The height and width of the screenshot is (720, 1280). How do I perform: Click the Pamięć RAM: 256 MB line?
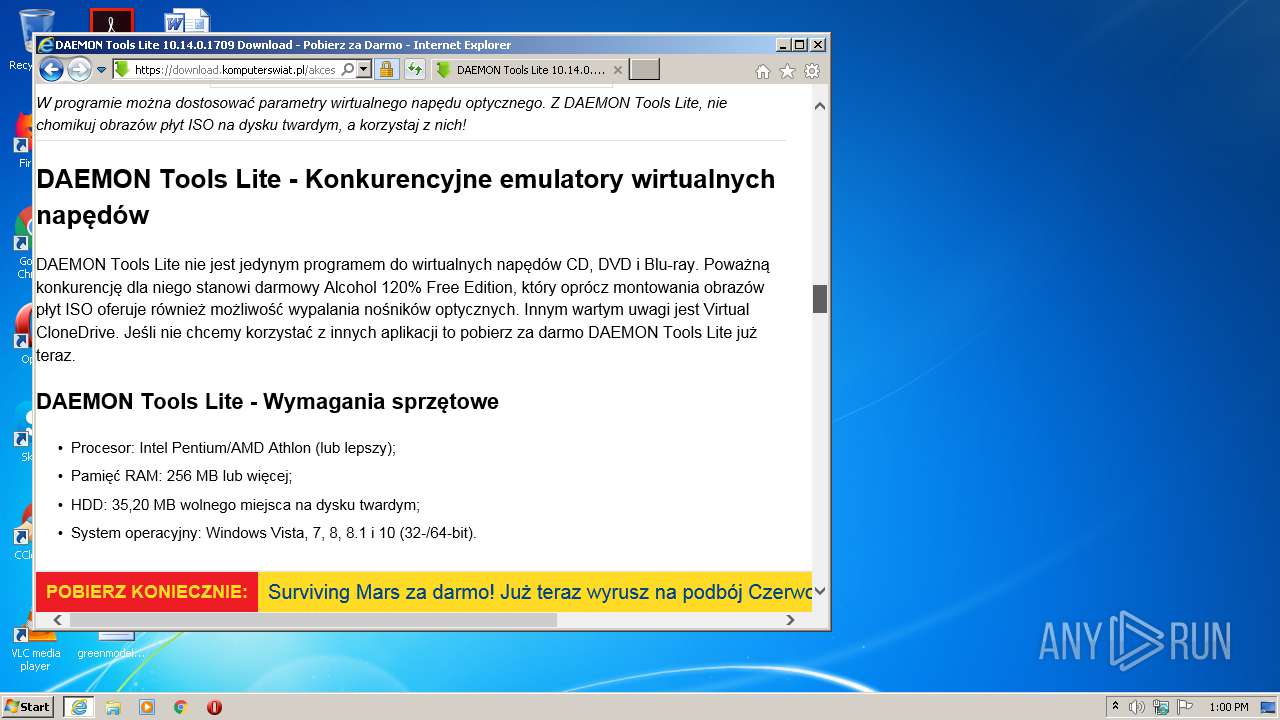[x=181, y=476]
